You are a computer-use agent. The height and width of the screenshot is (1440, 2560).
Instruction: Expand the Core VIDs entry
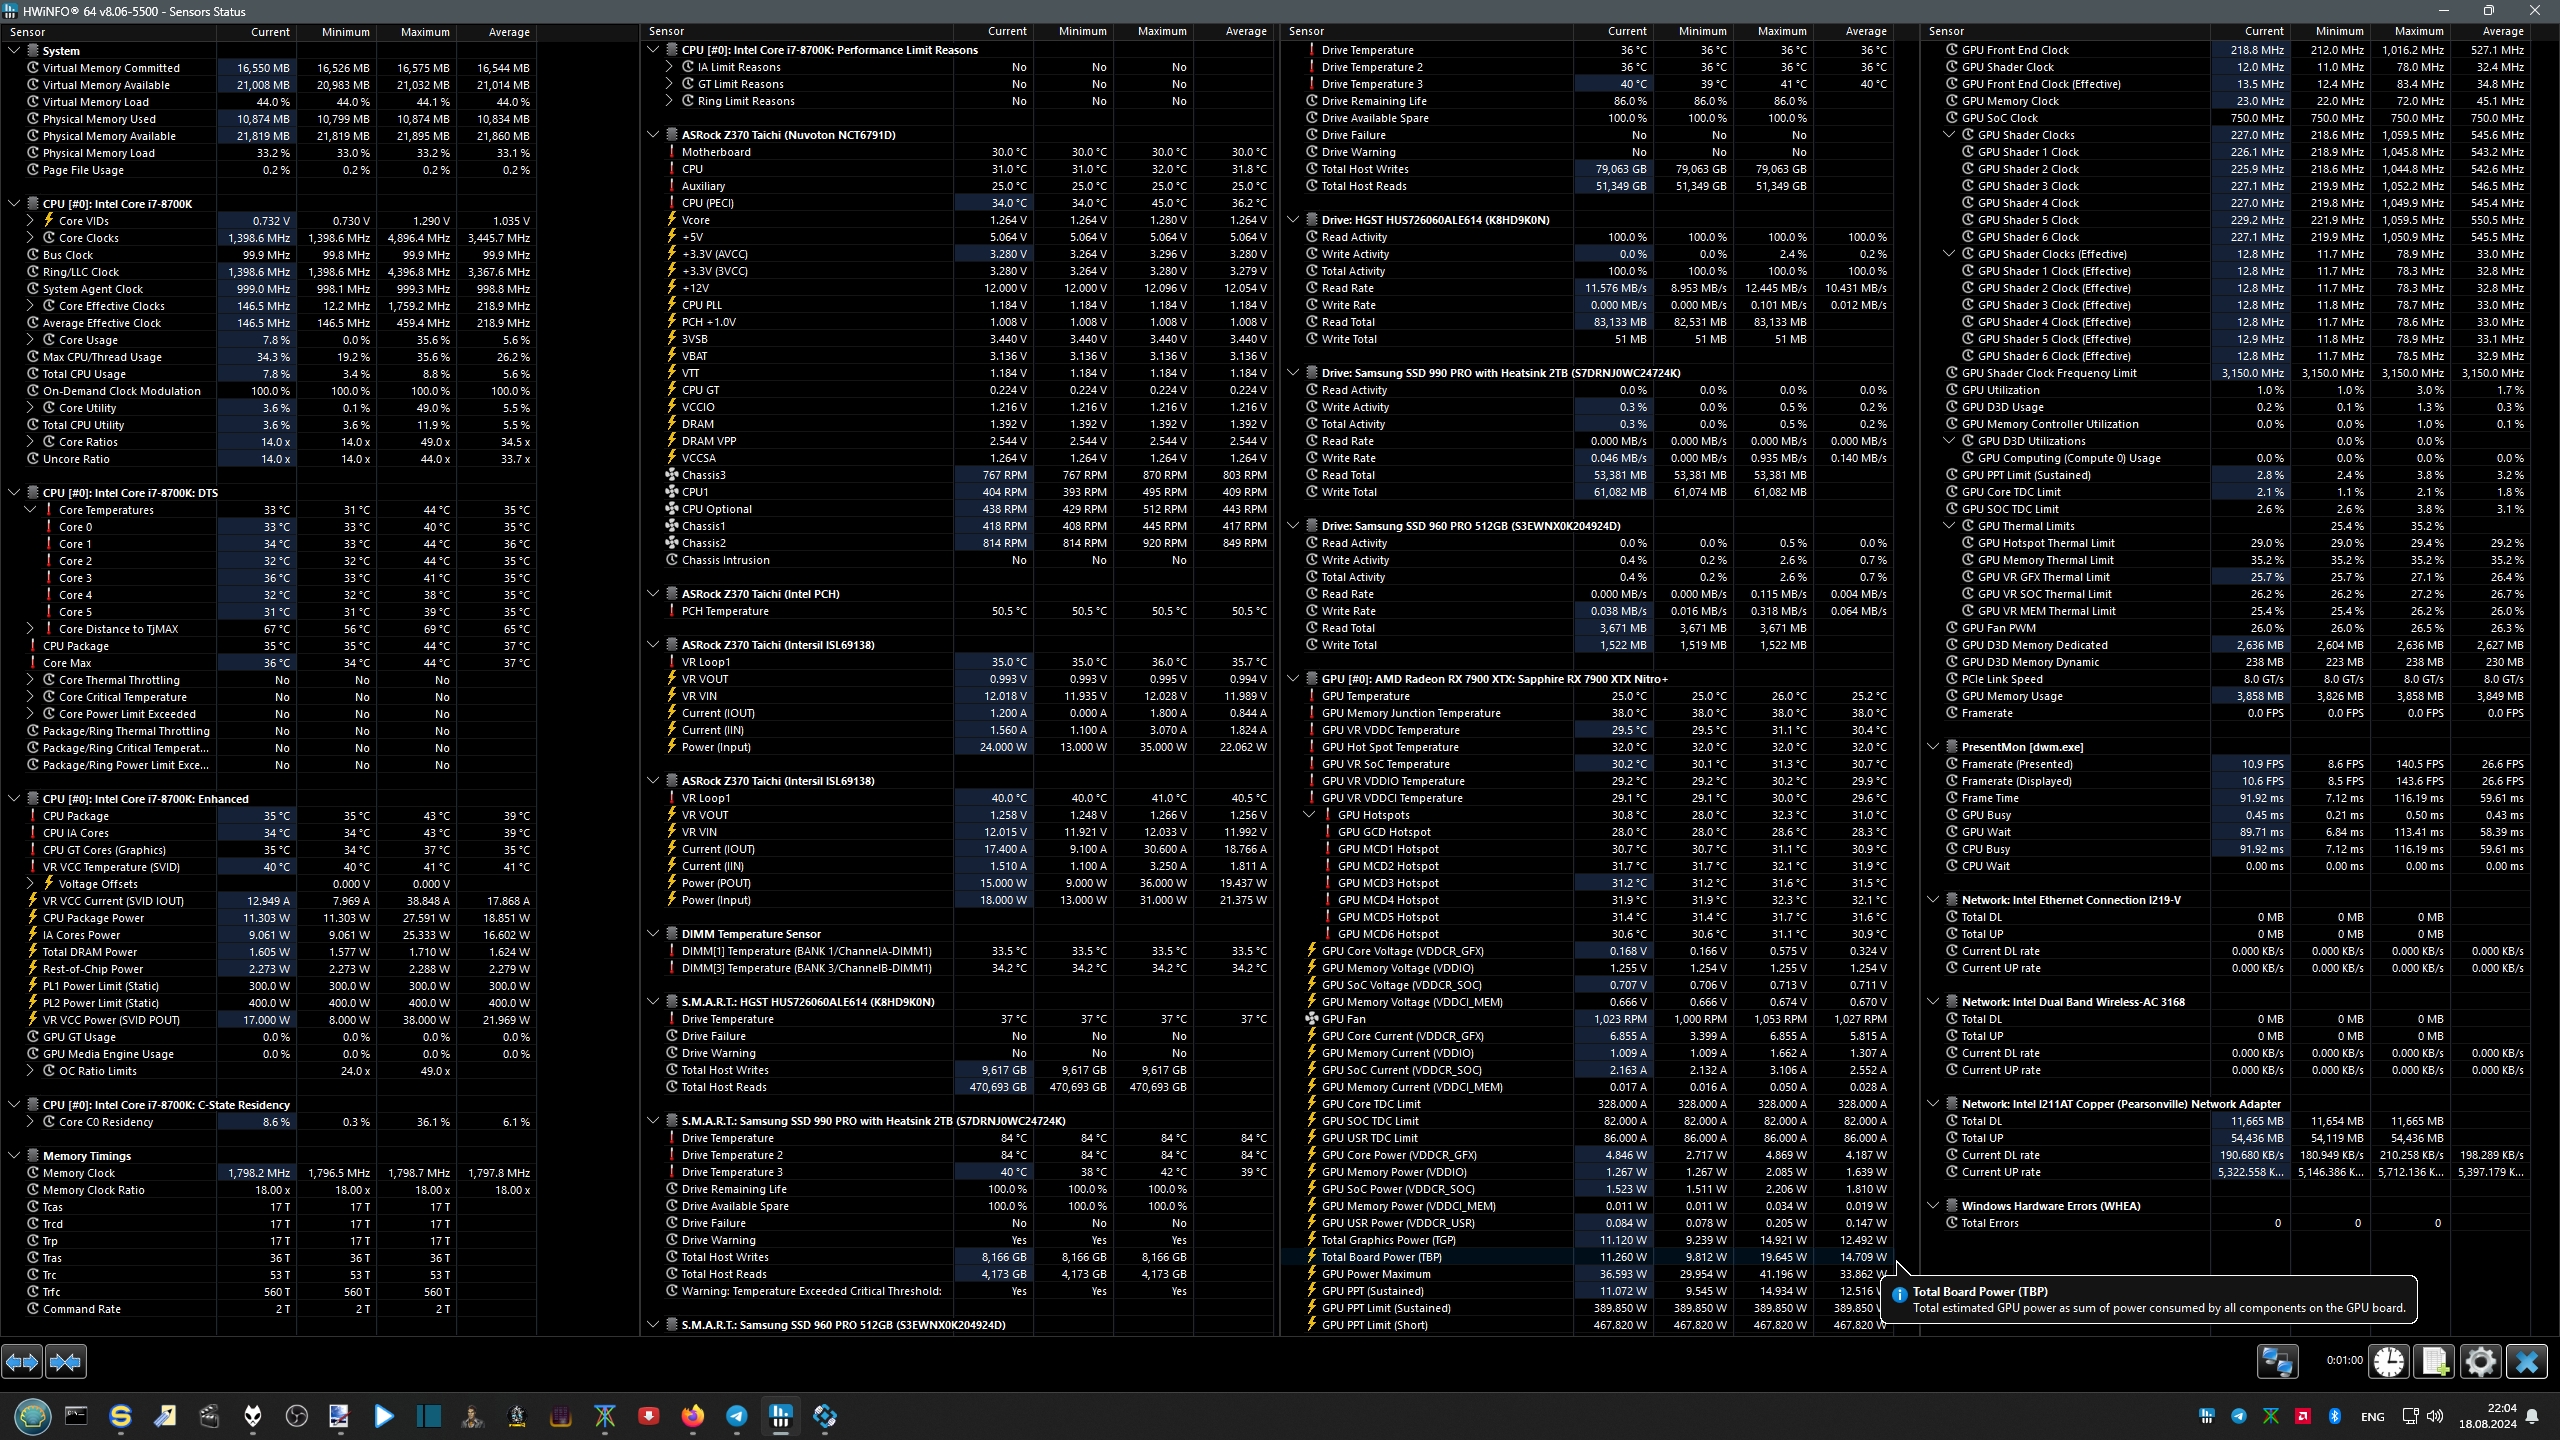tap(30, 221)
